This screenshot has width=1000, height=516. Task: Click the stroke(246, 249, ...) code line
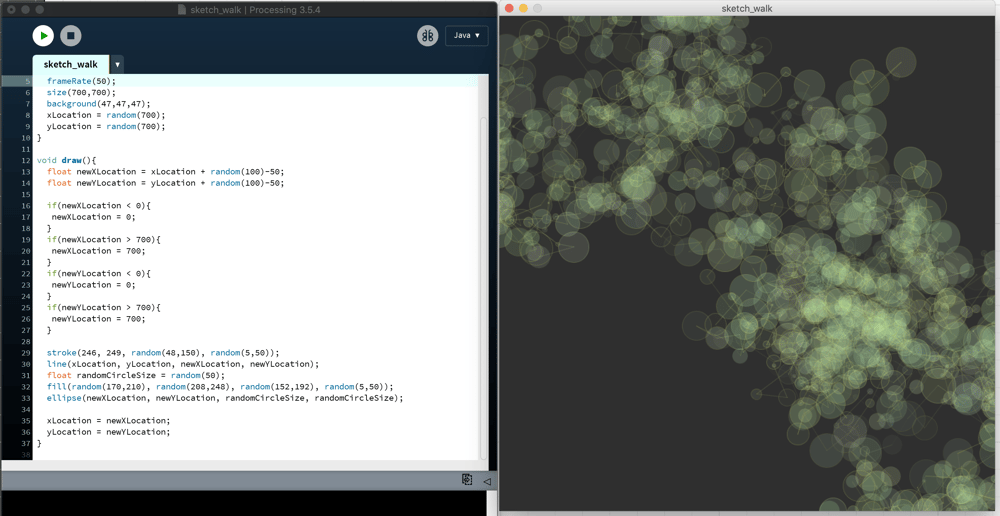(x=163, y=353)
